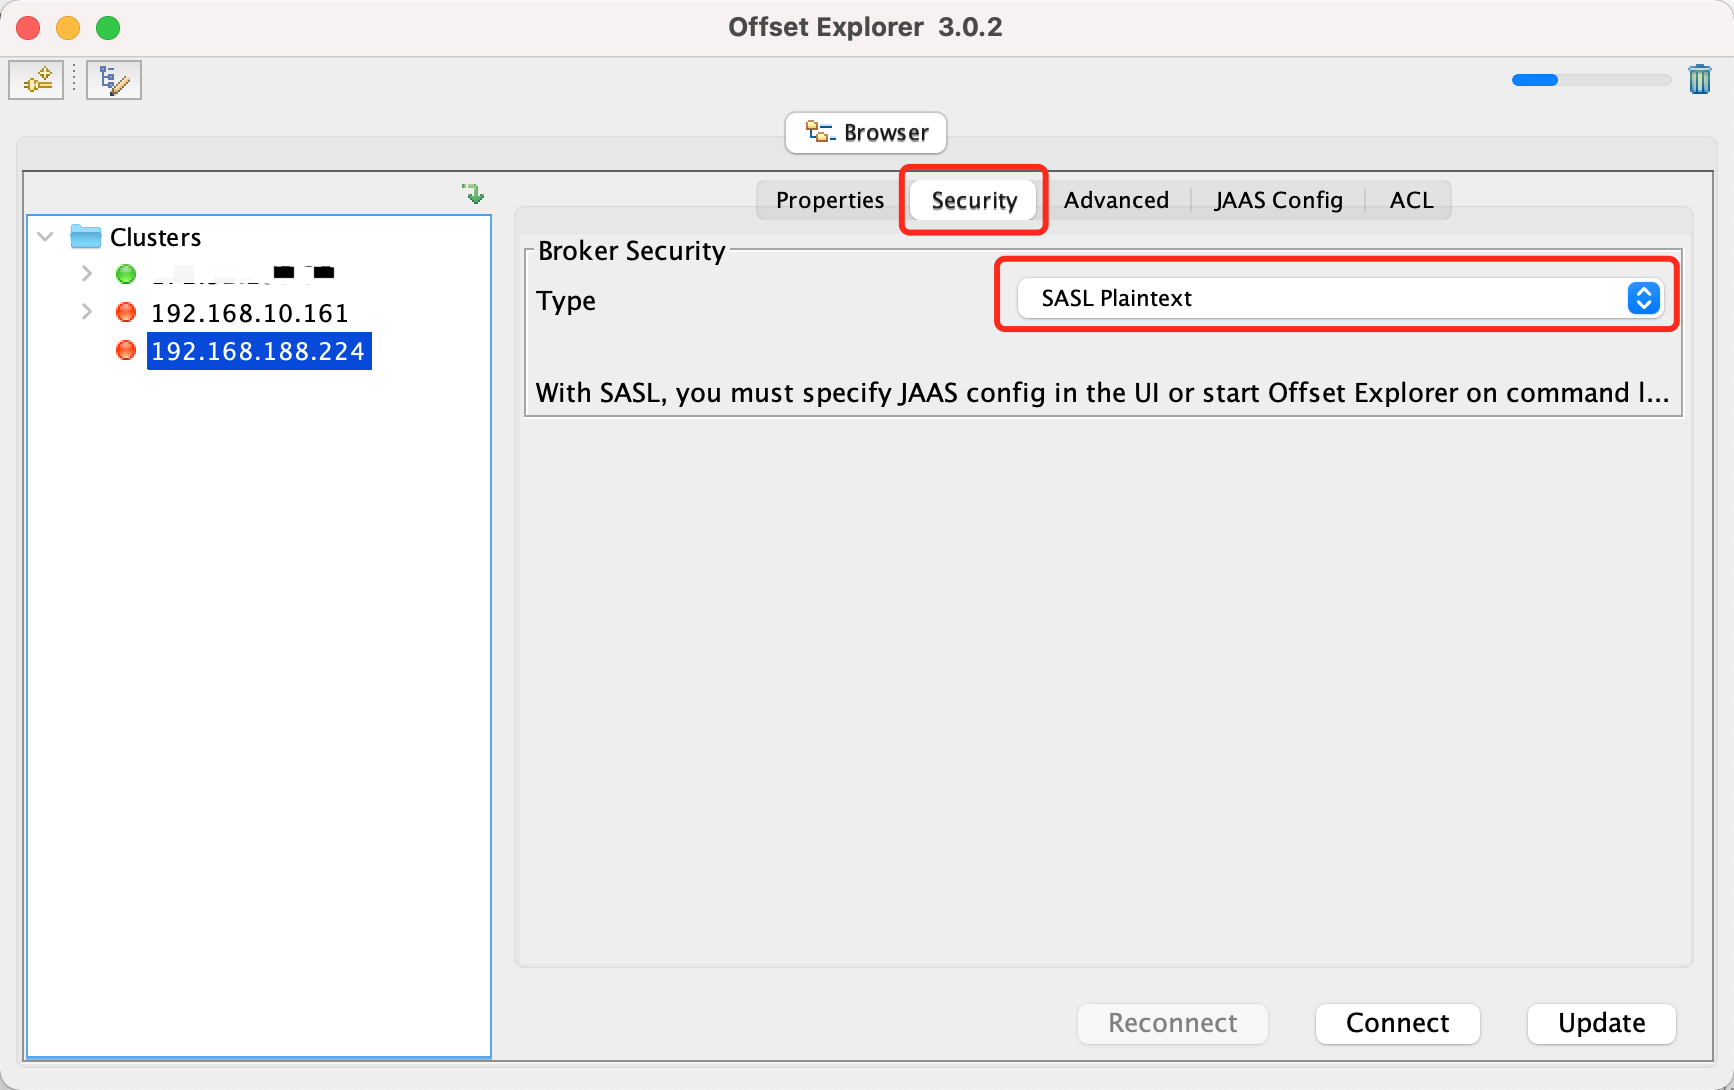The width and height of the screenshot is (1734, 1090).
Task: Click the edit tree pencil toolbar icon
Action: (114, 80)
